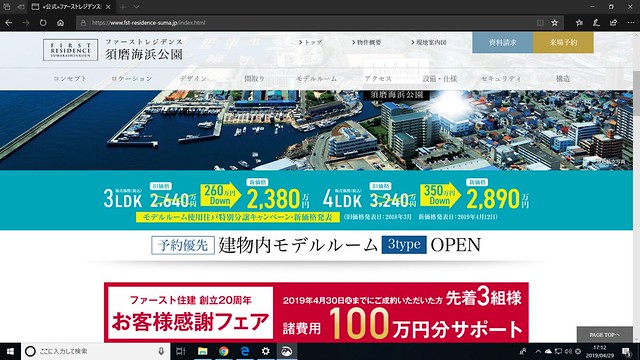
Task: Open the デザイン menu item
Action: coord(193,78)
